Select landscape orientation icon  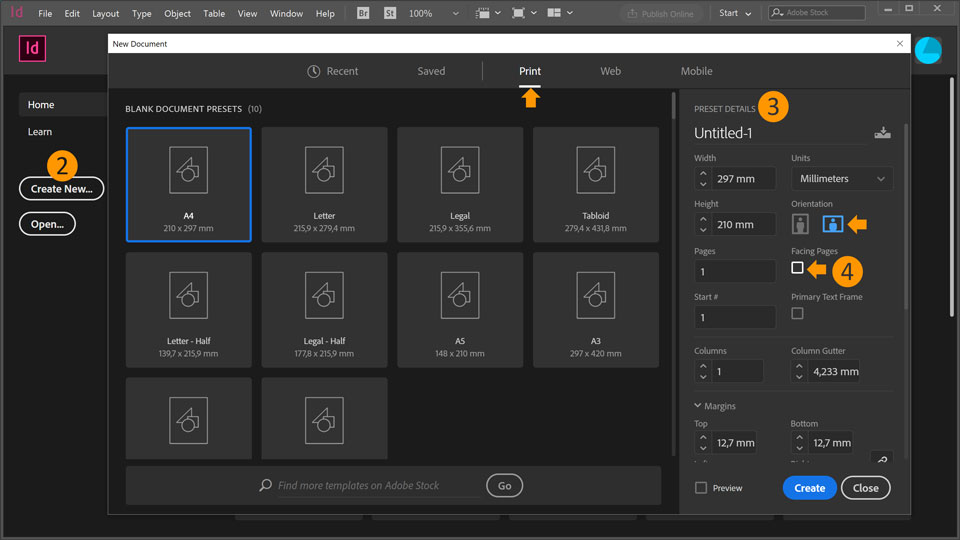tap(833, 224)
